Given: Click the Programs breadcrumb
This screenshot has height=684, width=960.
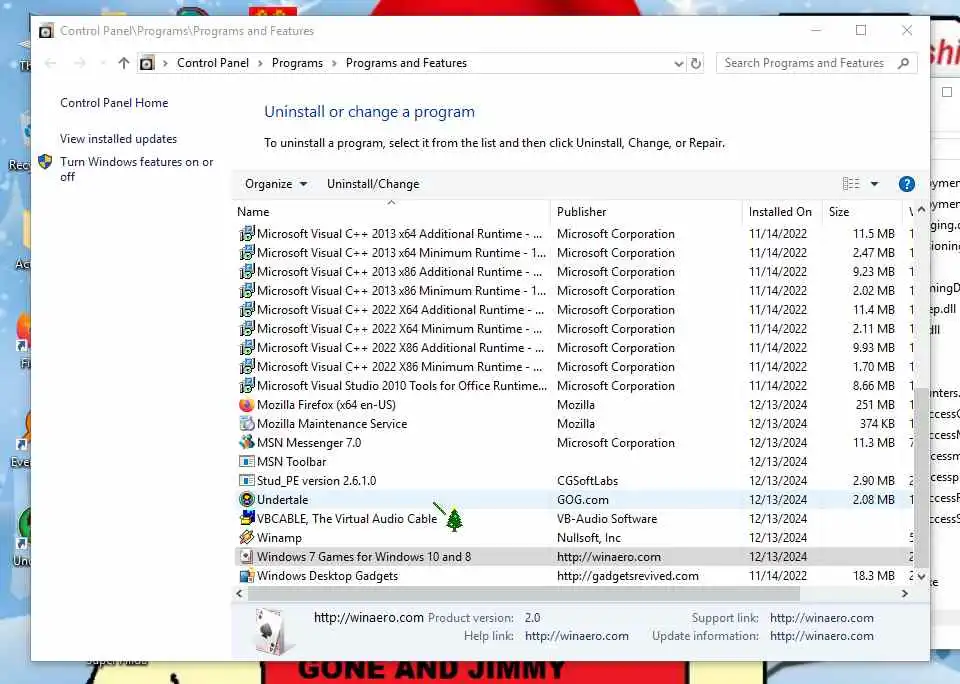Looking at the screenshot, I should (297, 63).
